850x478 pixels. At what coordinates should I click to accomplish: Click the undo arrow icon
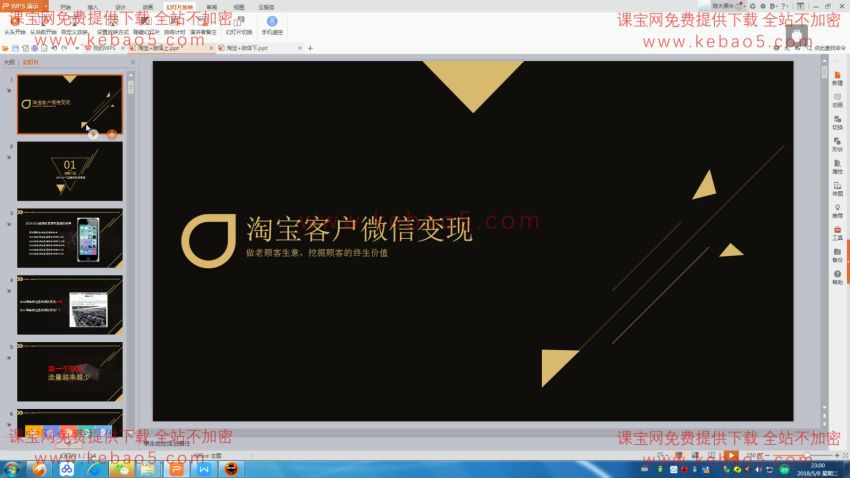55,48
